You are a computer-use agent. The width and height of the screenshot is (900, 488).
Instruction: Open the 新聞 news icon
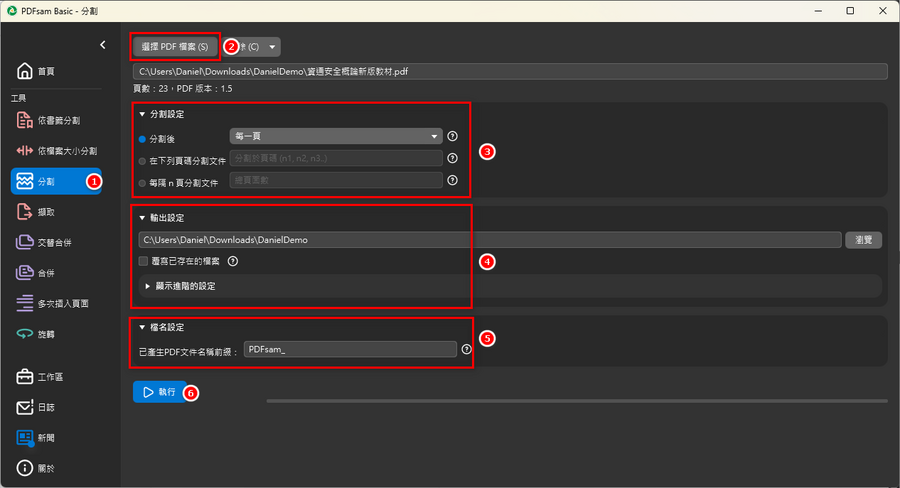(x=25, y=437)
